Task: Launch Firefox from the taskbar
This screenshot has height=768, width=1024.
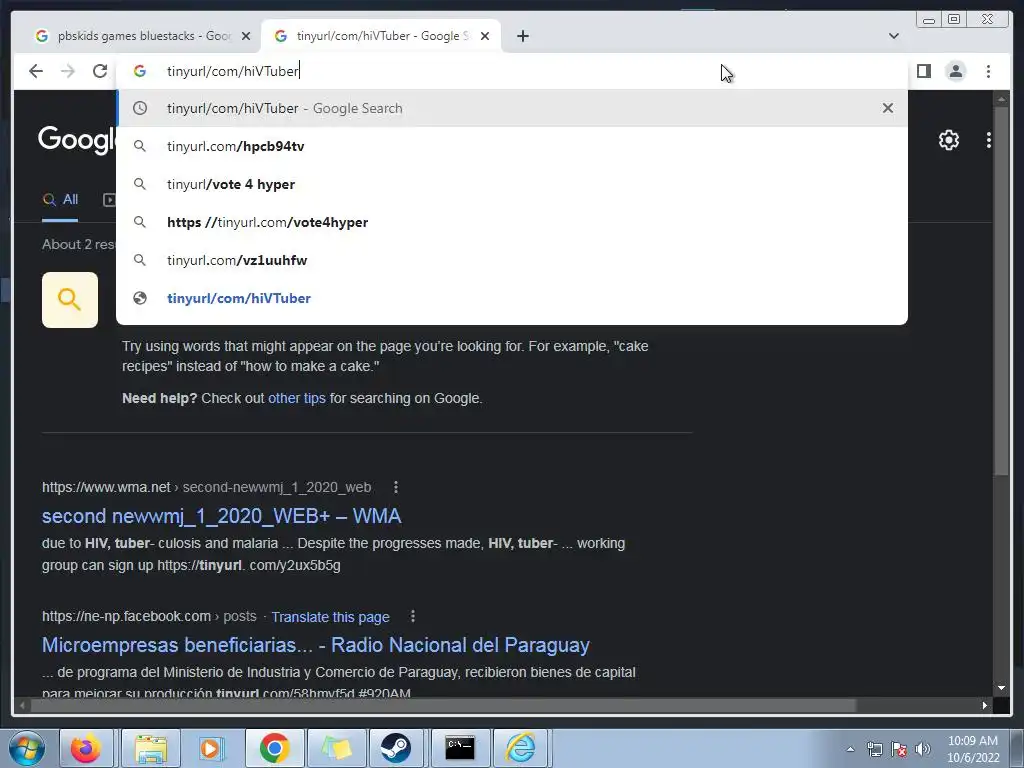Action: (x=86, y=748)
